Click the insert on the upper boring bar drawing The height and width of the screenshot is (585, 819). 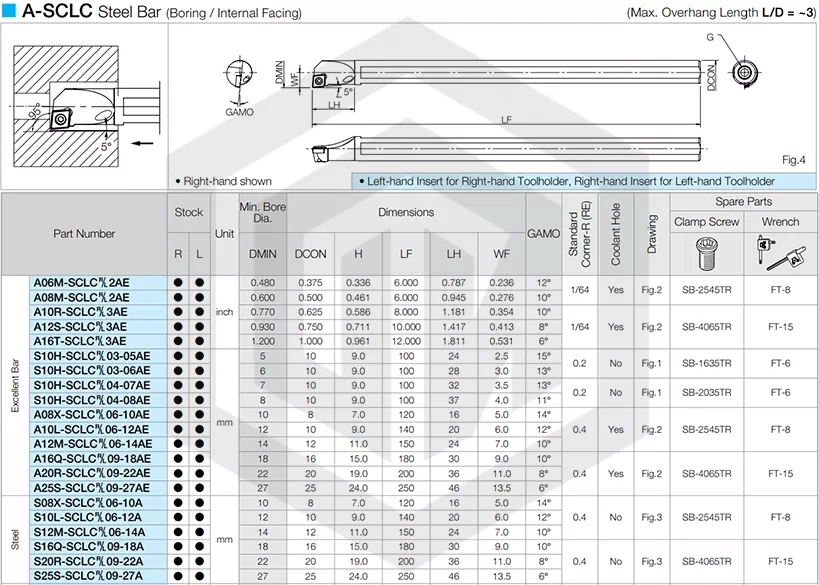[319, 81]
